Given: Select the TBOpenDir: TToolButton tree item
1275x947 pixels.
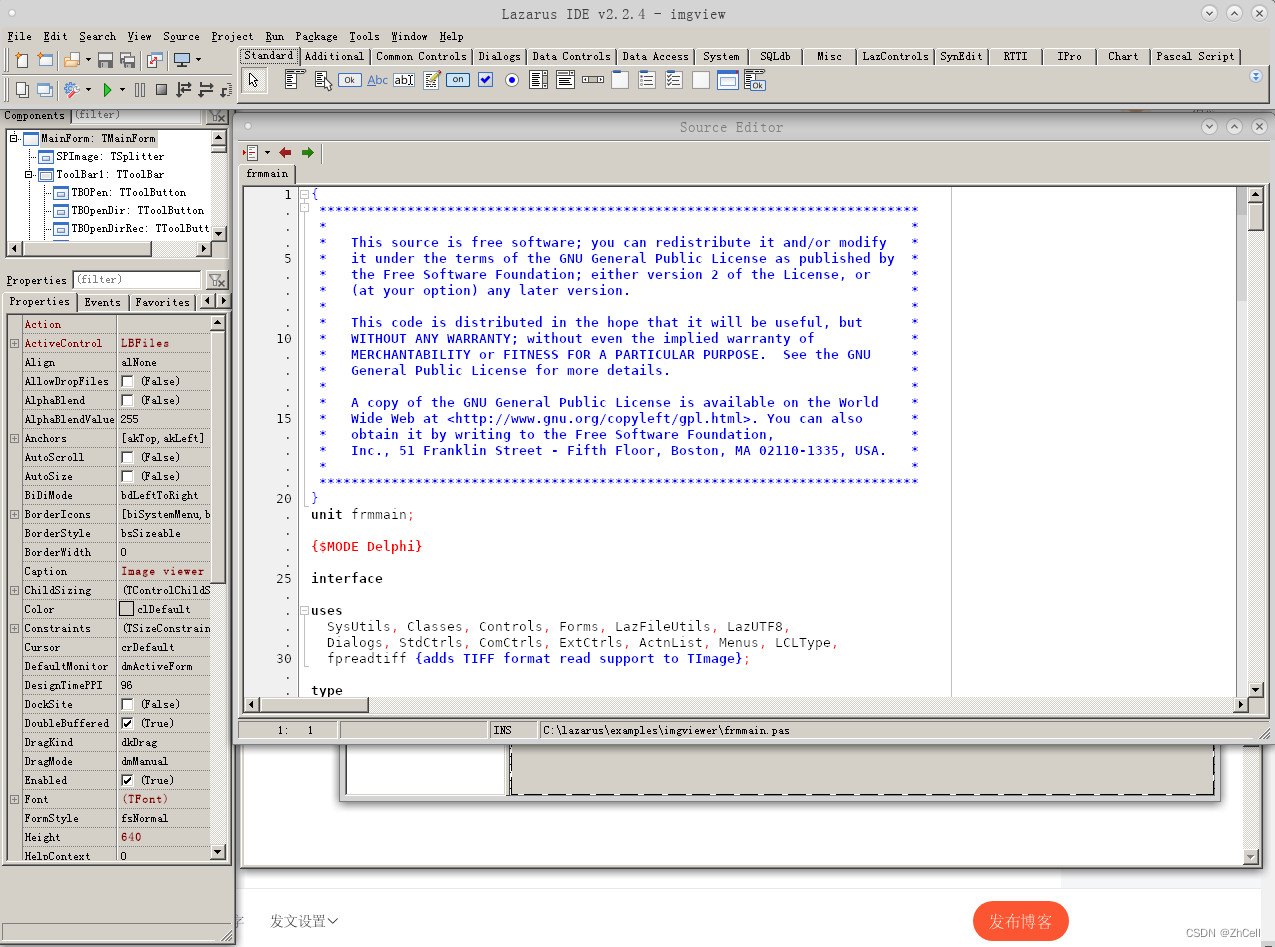Looking at the screenshot, I should [137, 210].
